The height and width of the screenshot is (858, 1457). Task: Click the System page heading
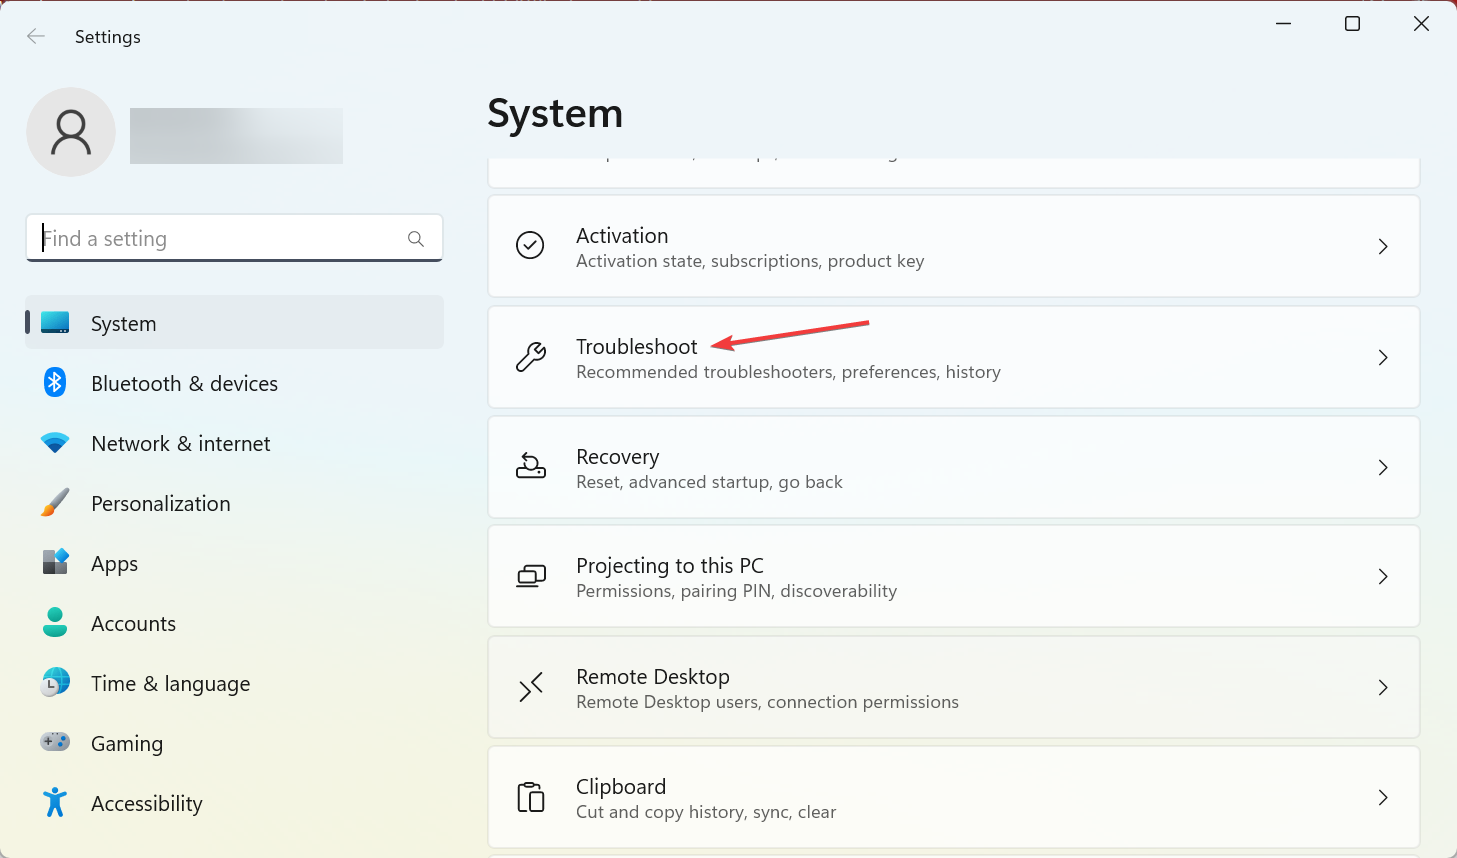pyautogui.click(x=555, y=114)
